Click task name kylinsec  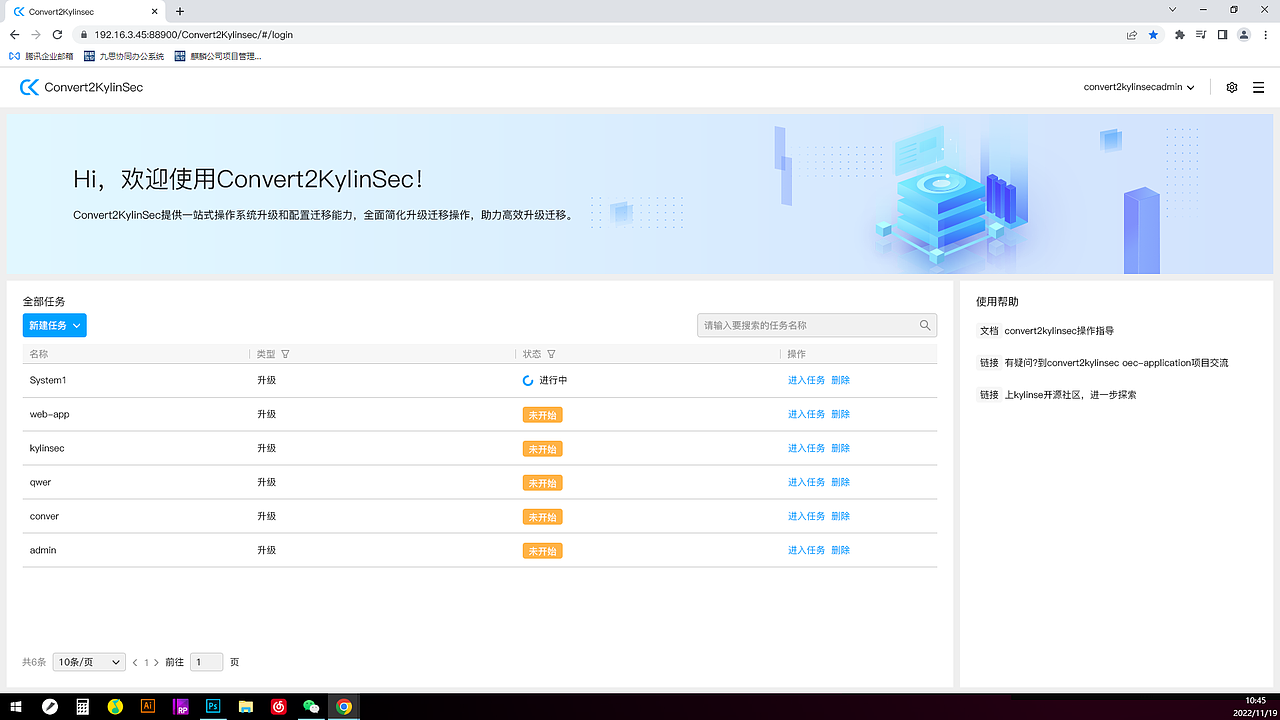(47, 448)
